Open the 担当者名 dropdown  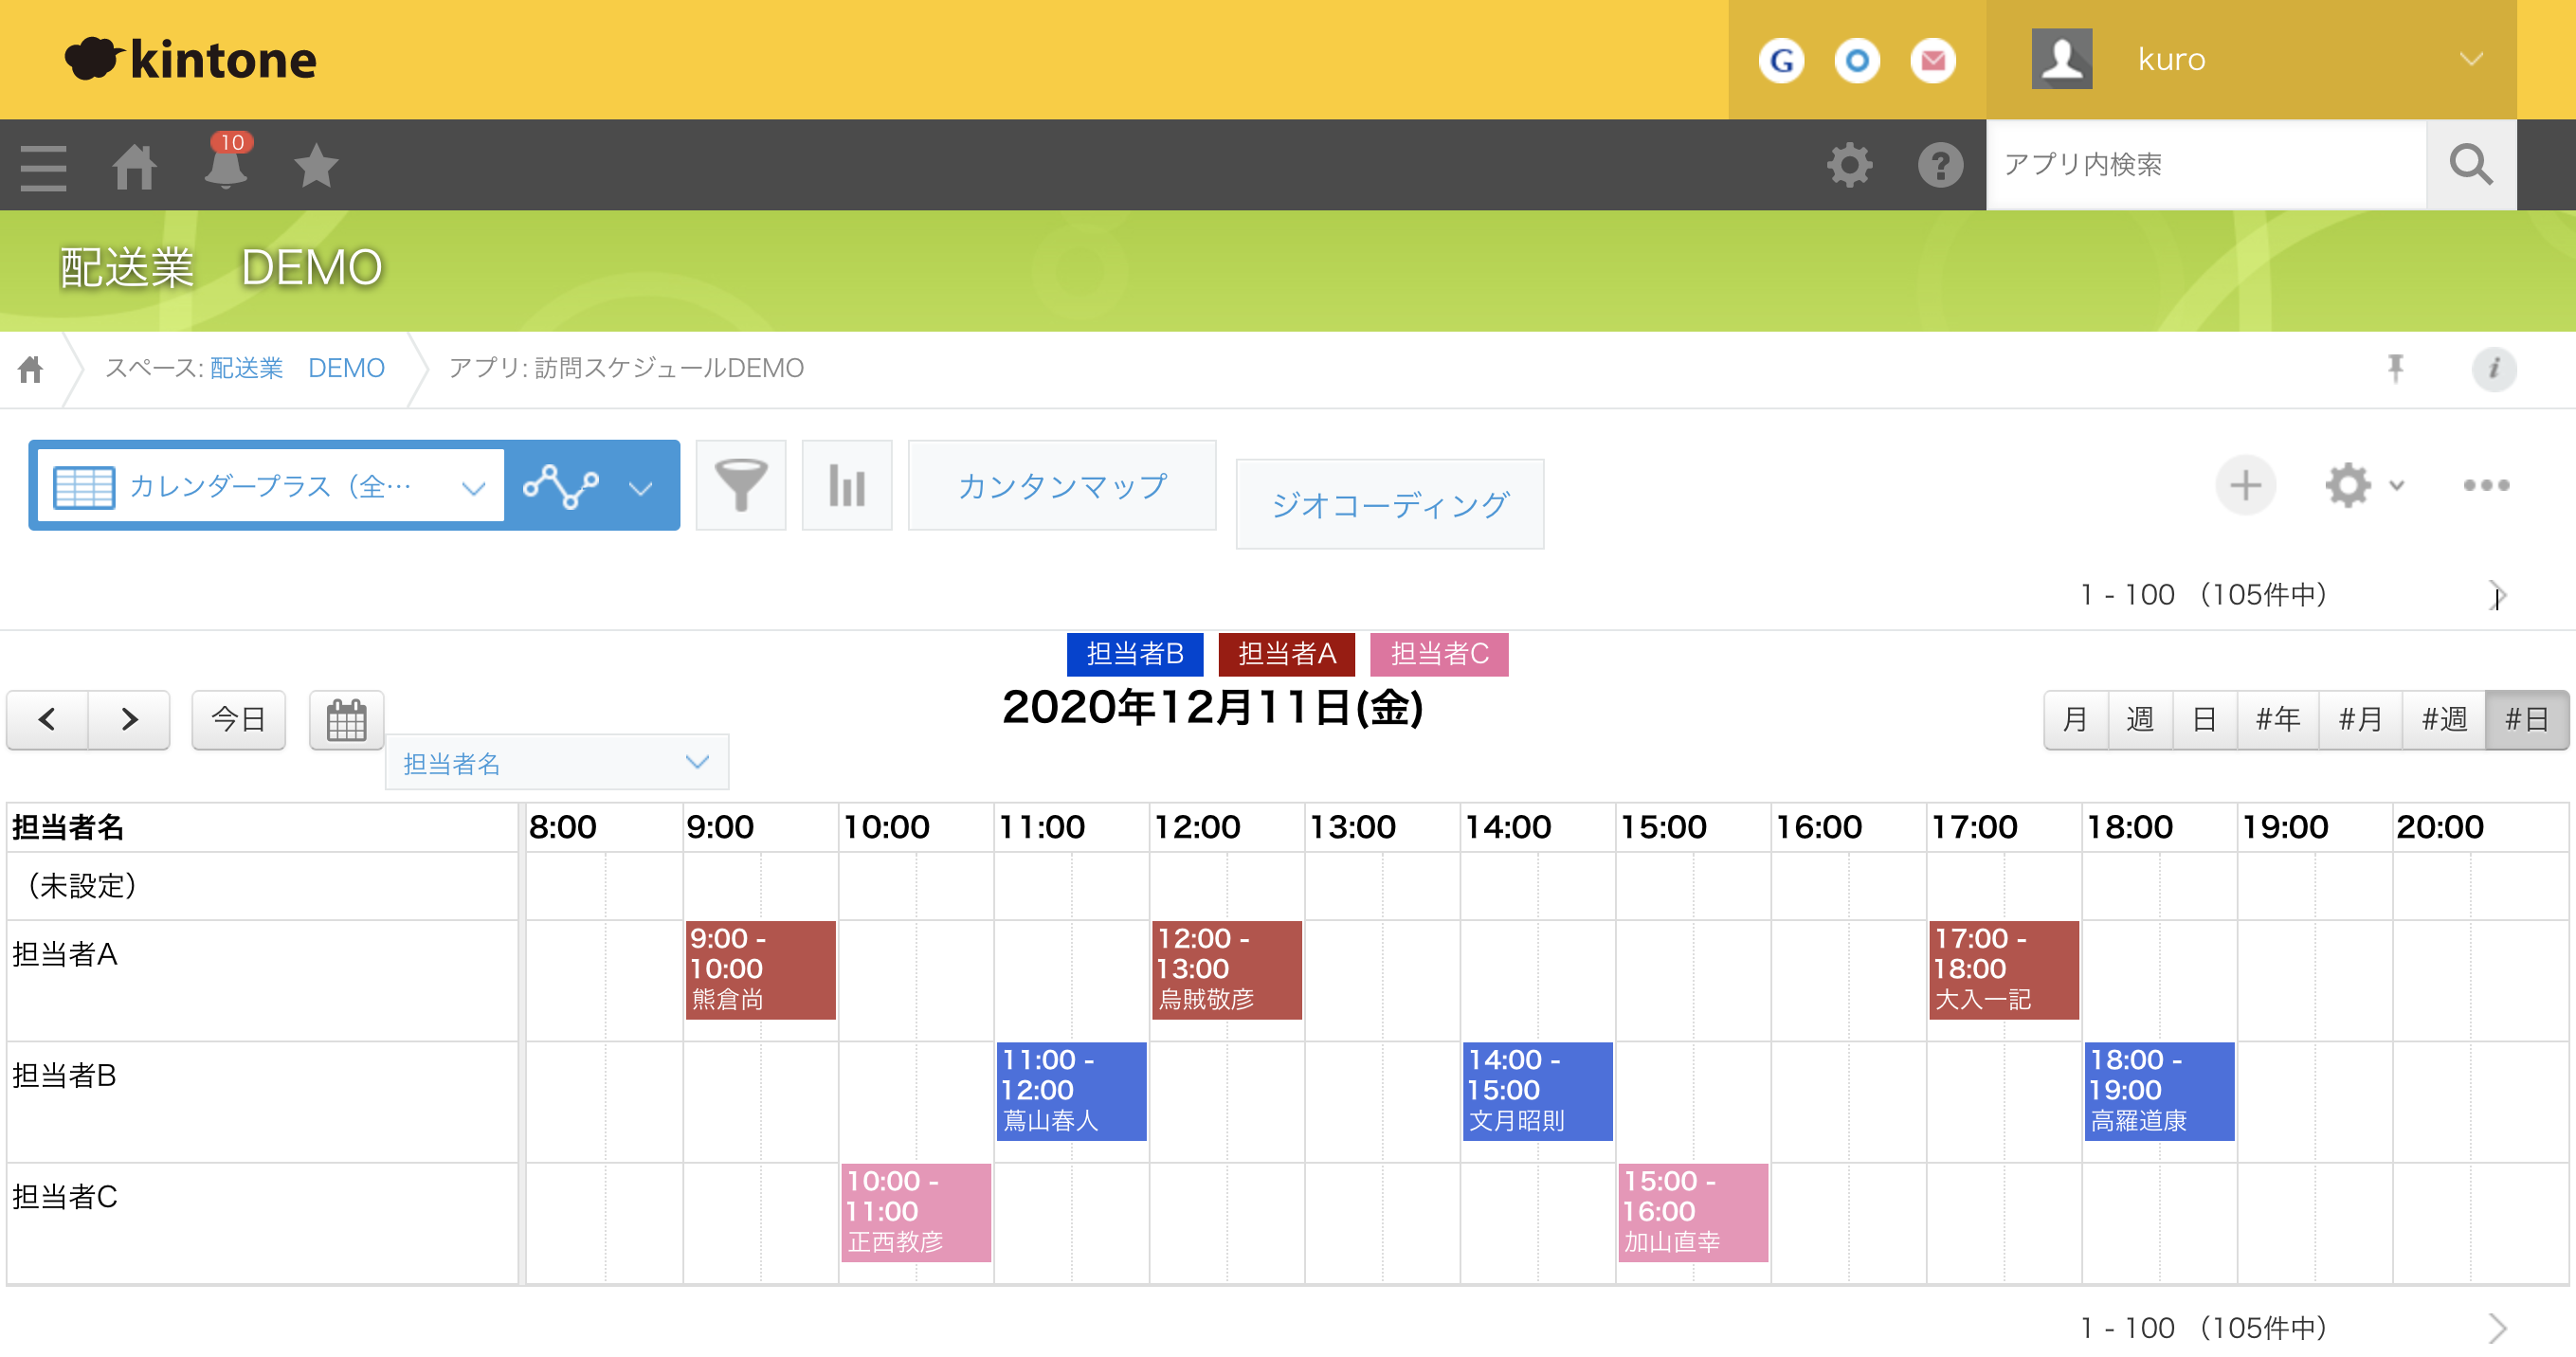(557, 763)
